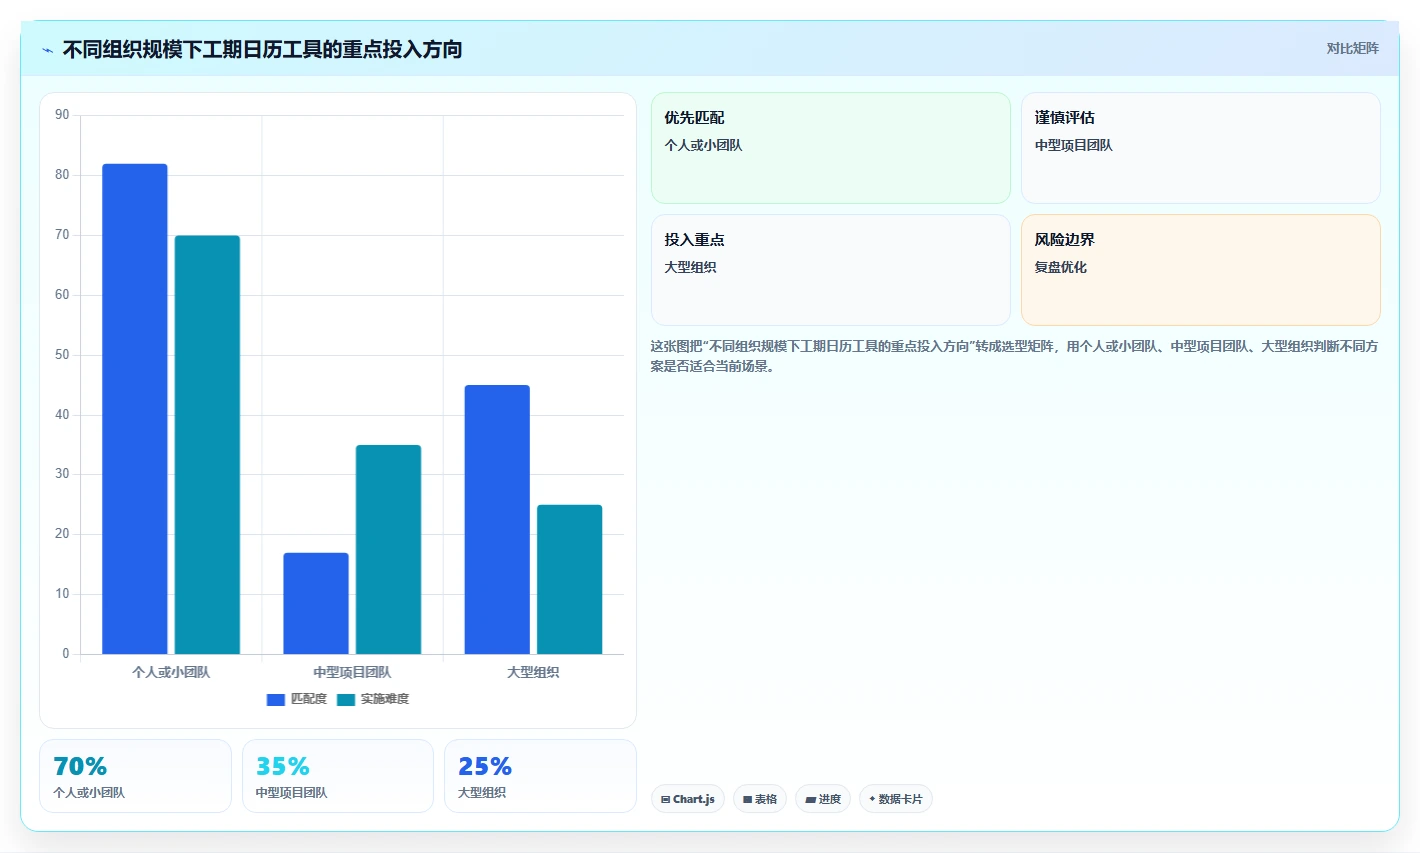Open the 投入重点 card
Image resolution: width=1420 pixels, height=853 pixels.
(x=831, y=270)
